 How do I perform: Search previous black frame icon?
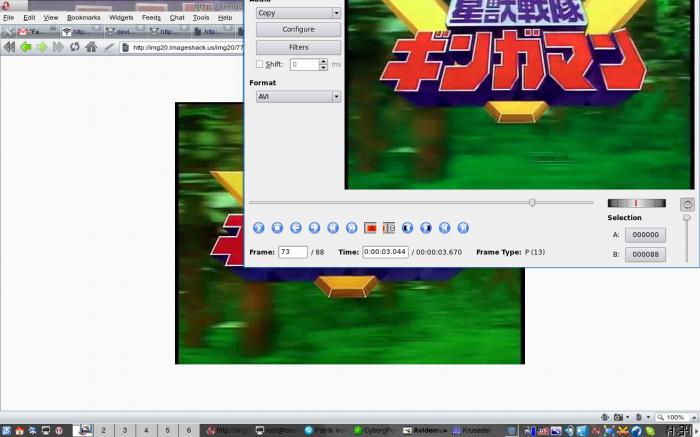coord(407,228)
